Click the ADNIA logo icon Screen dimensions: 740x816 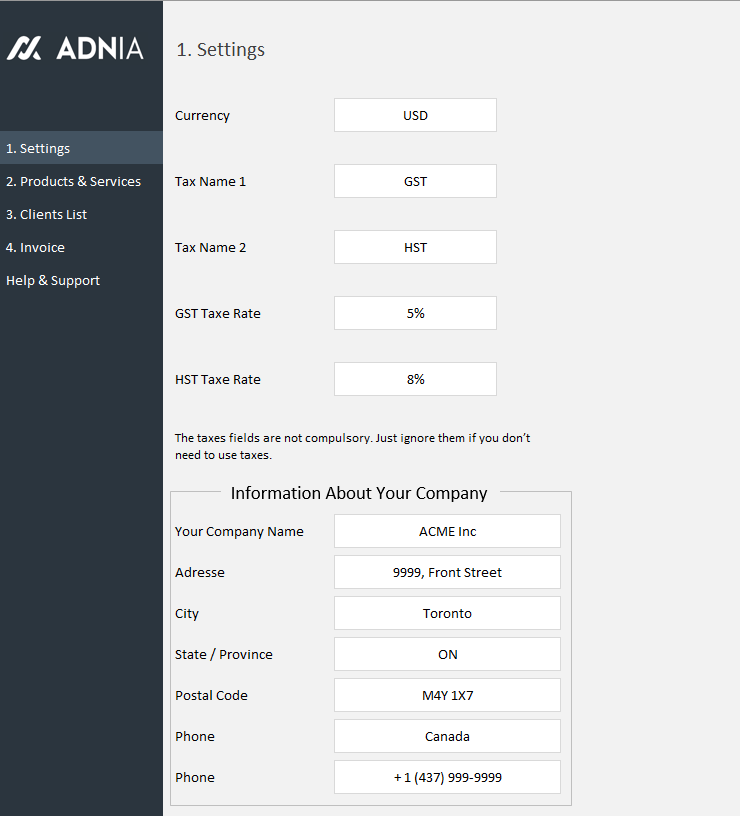point(24,48)
